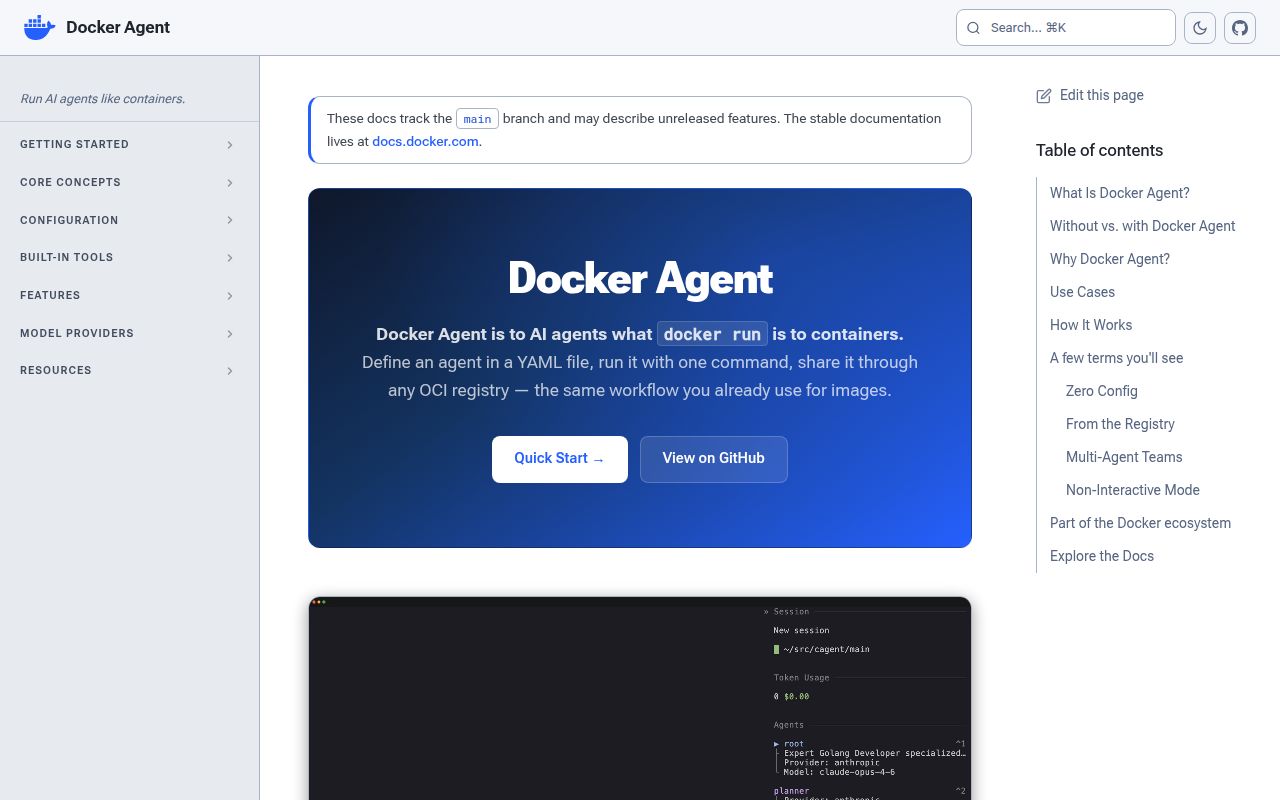Image resolution: width=1280 pixels, height=800 pixels.
Task: Jump to Part of the Docker ecosystem
Action: click(x=1140, y=523)
